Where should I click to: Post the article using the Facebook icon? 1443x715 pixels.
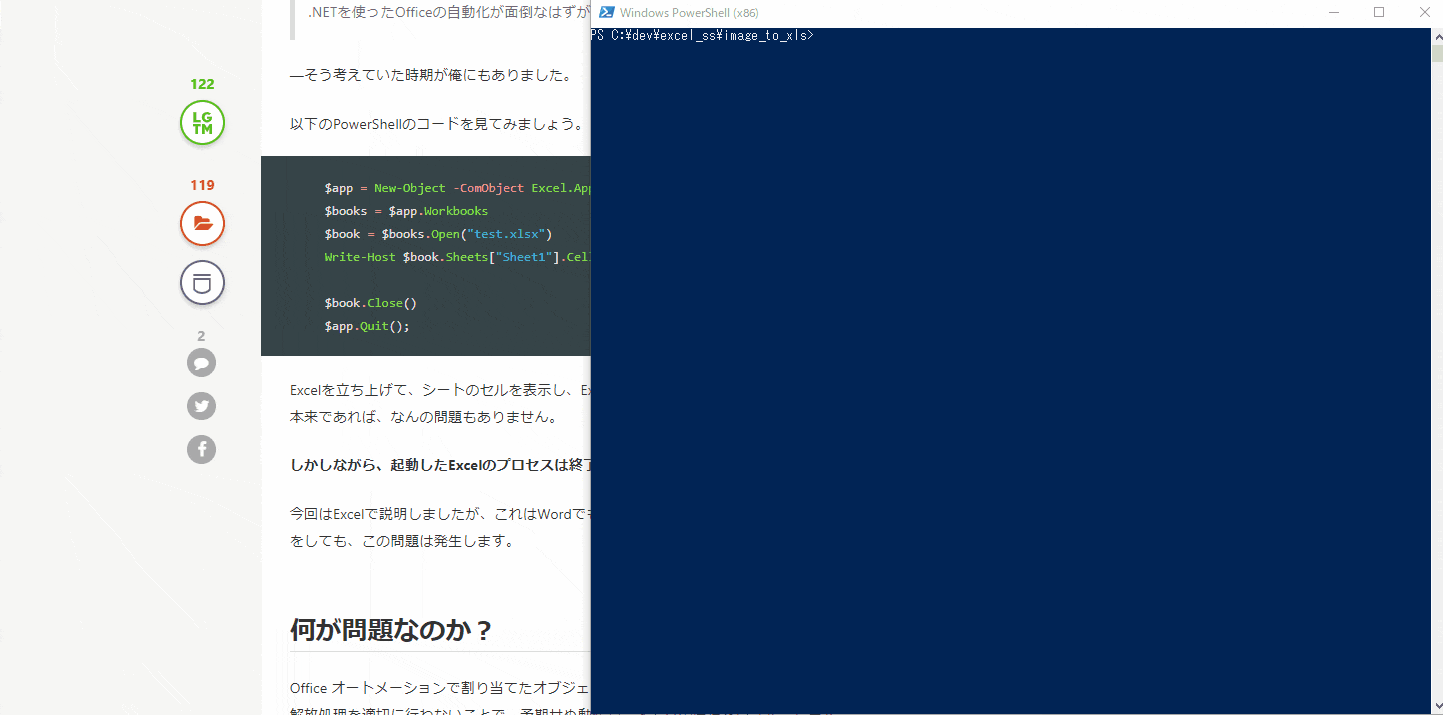(201, 449)
